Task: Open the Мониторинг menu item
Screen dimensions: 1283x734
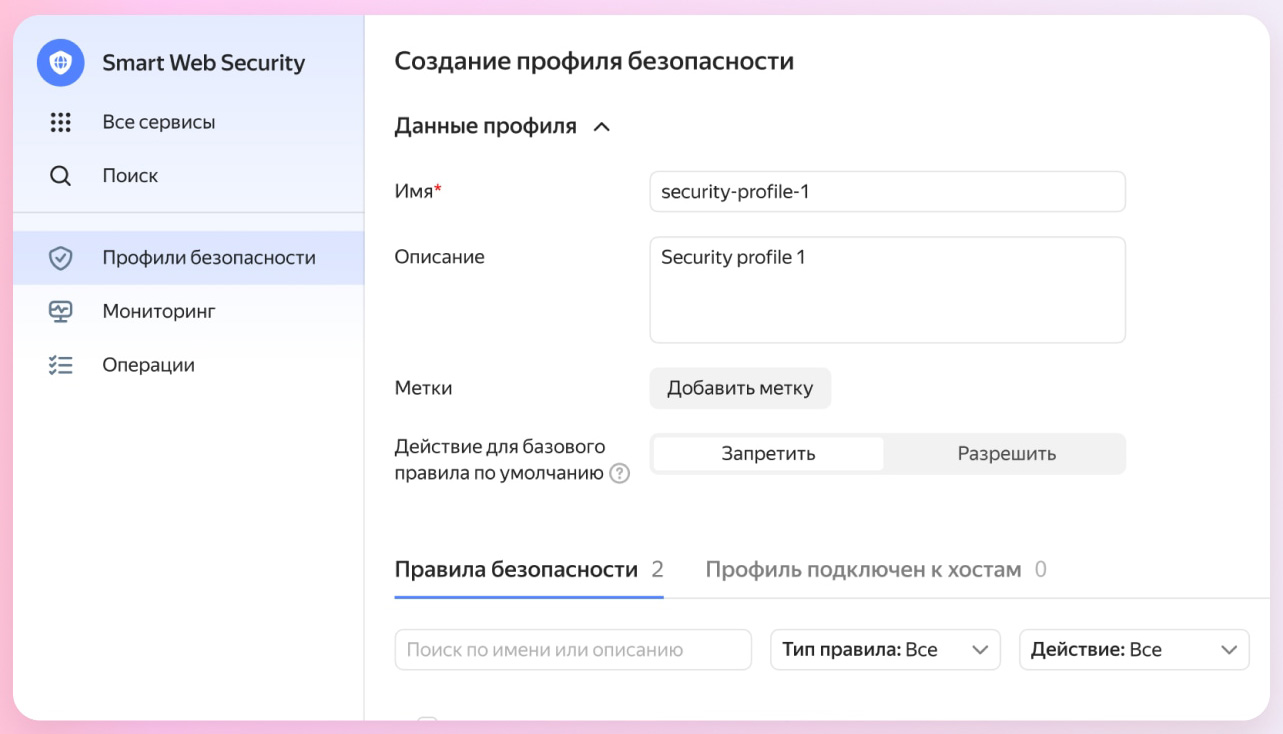Action: (159, 312)
